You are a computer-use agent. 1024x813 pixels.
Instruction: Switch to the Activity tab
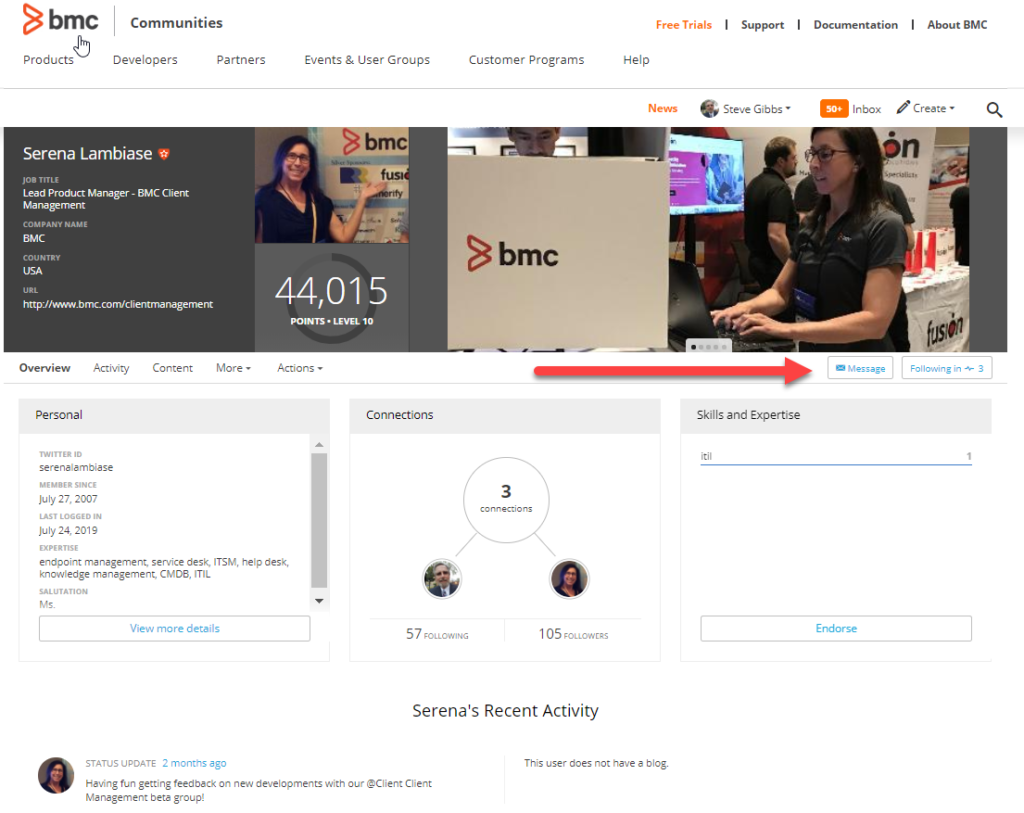point(111,368)
